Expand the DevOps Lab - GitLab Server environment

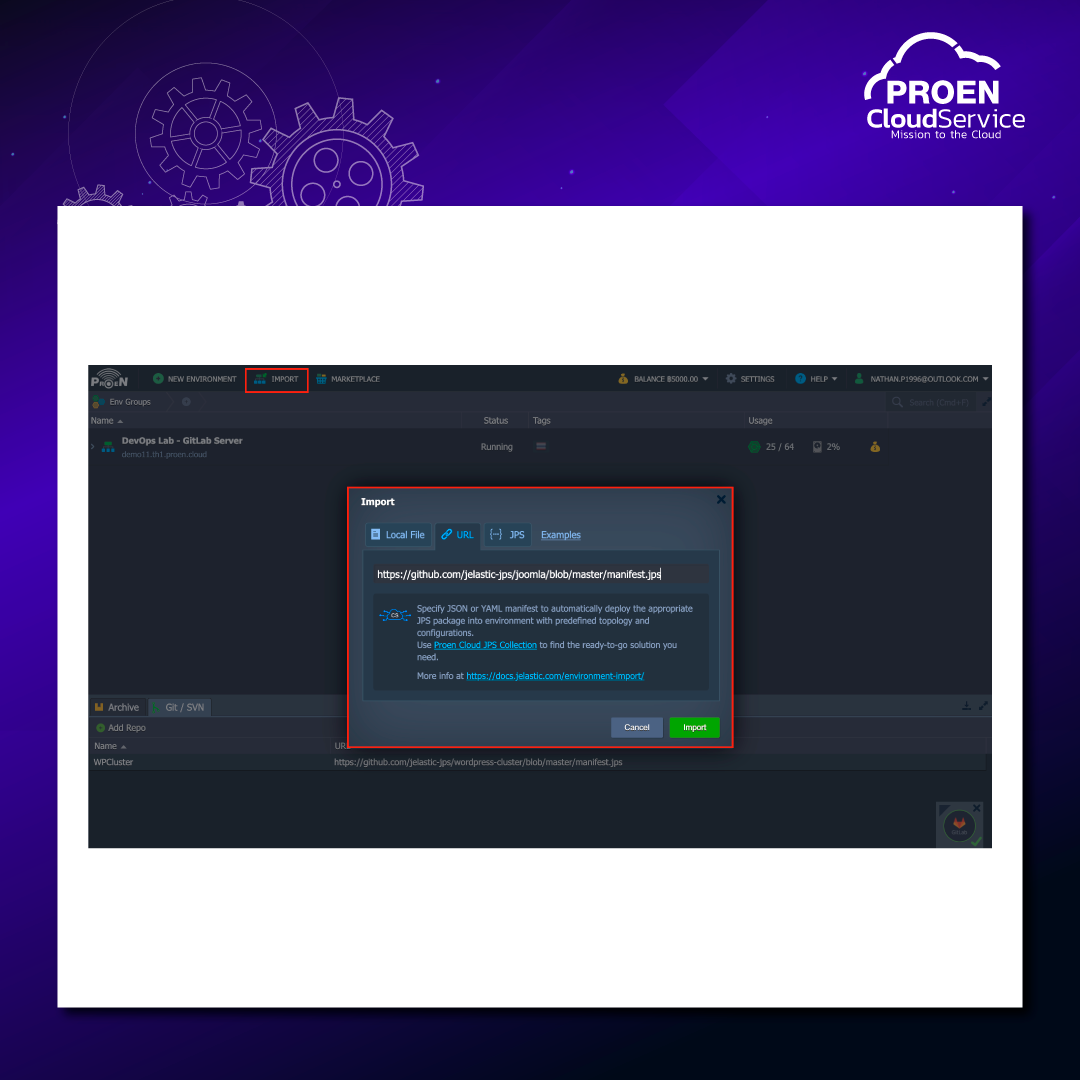click(x=92, y=447)
